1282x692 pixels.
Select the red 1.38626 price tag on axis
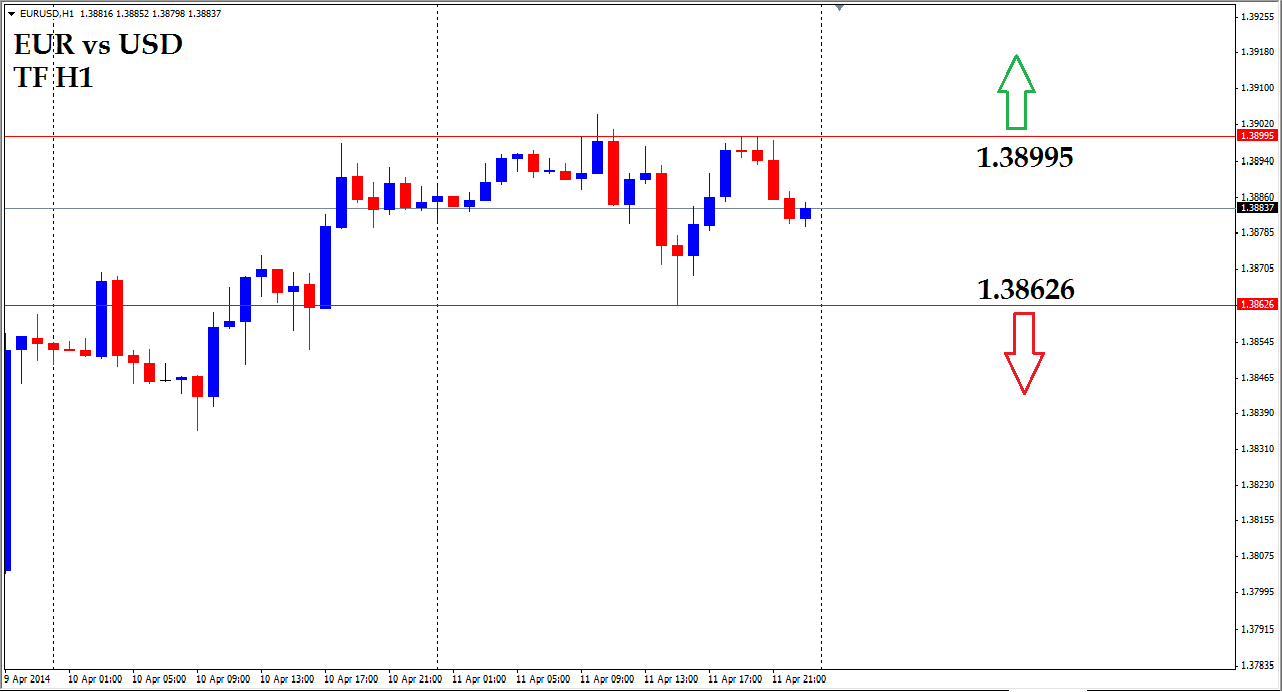[1257, 304]
